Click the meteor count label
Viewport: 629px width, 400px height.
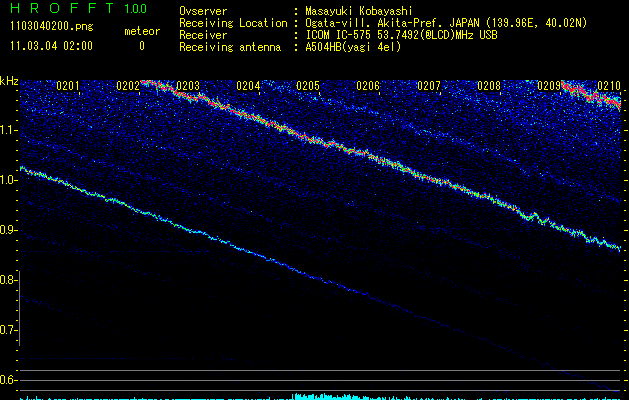[x=142, y=31]
